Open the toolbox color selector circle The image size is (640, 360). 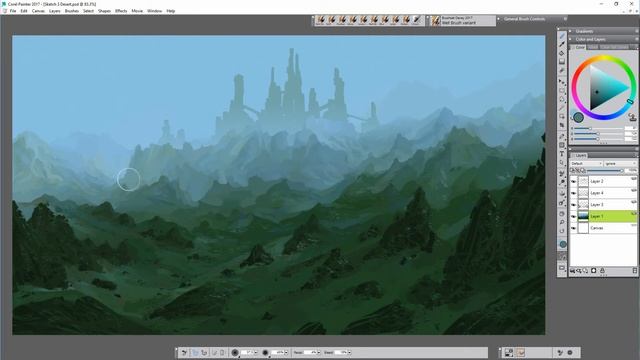coord(563,244)
